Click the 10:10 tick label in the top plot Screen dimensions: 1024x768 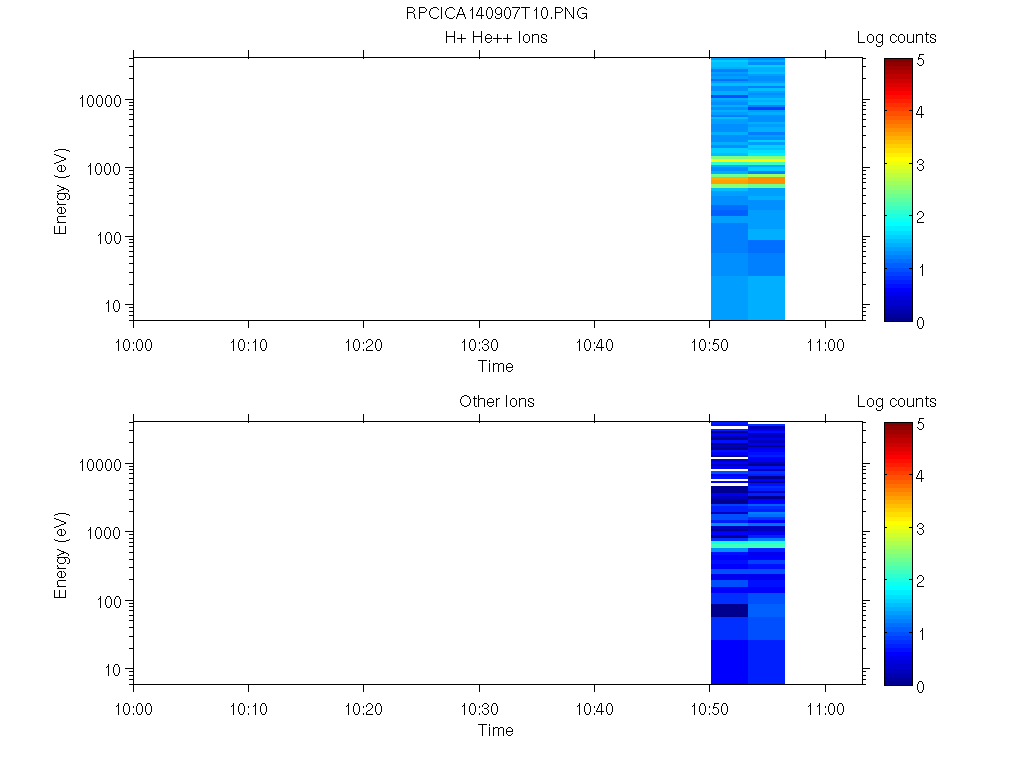pos(248,345)
